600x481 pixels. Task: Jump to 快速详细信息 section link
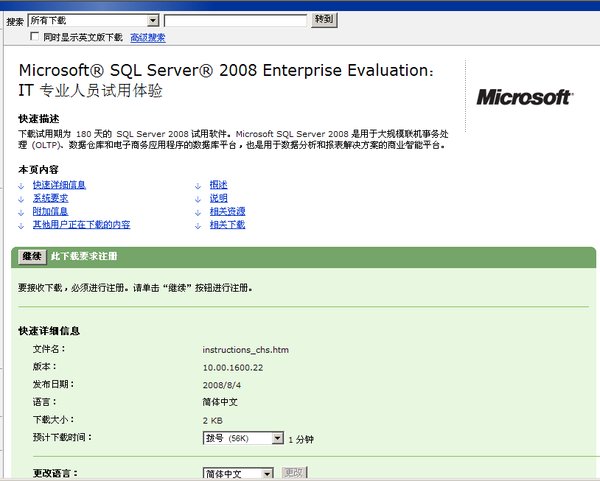[59, 185]
